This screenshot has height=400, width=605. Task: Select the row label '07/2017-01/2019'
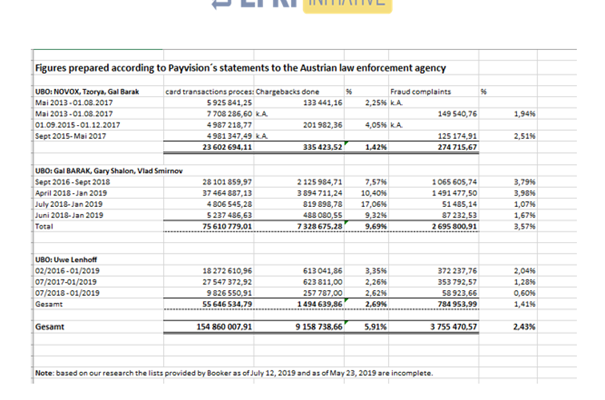coord(66,282)
